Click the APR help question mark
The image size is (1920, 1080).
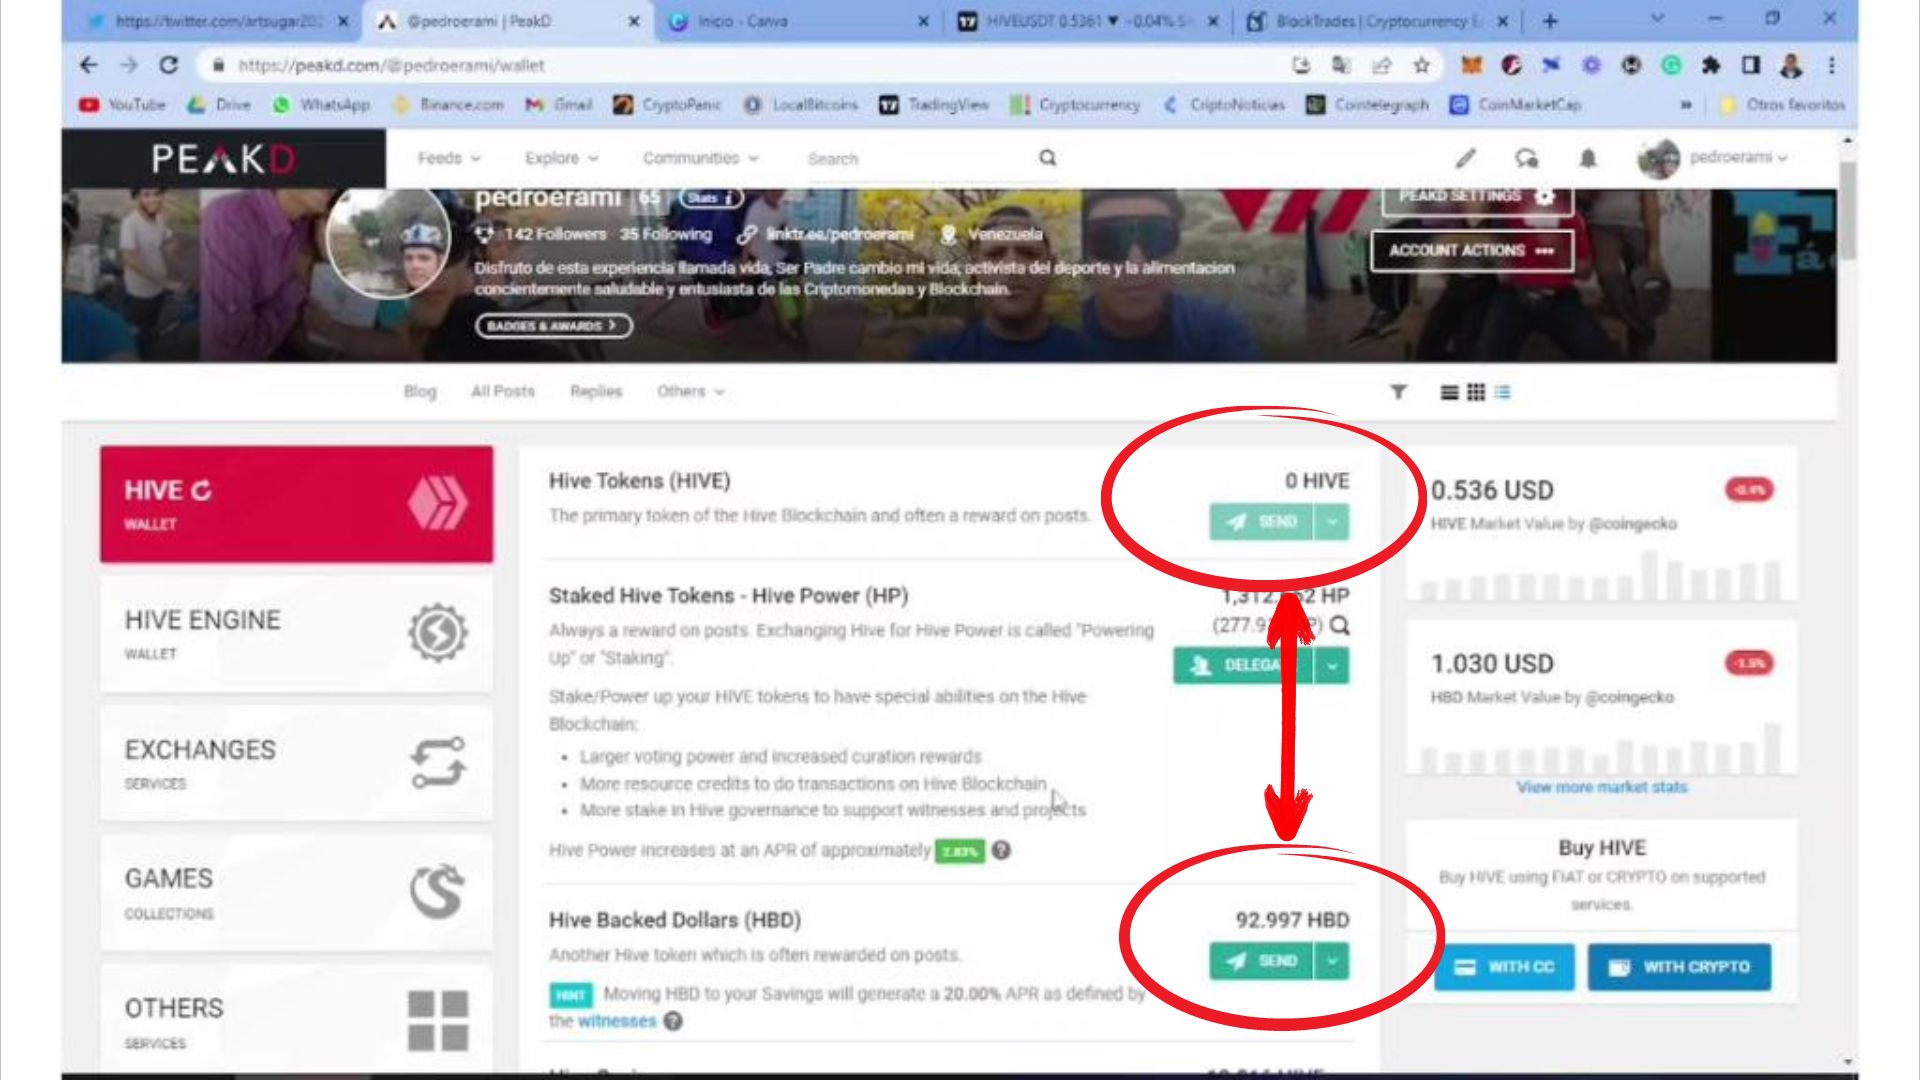(1001, 850)
